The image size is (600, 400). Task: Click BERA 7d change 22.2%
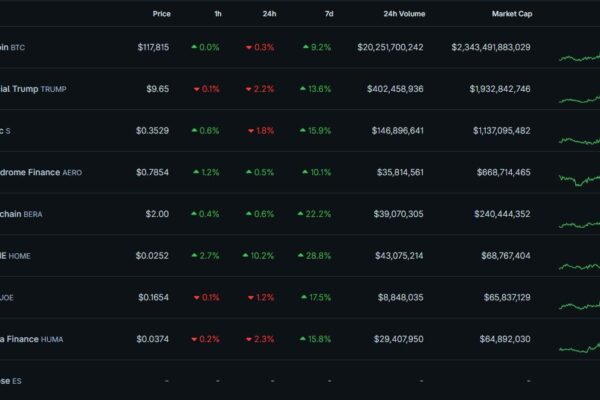(314, 214)
